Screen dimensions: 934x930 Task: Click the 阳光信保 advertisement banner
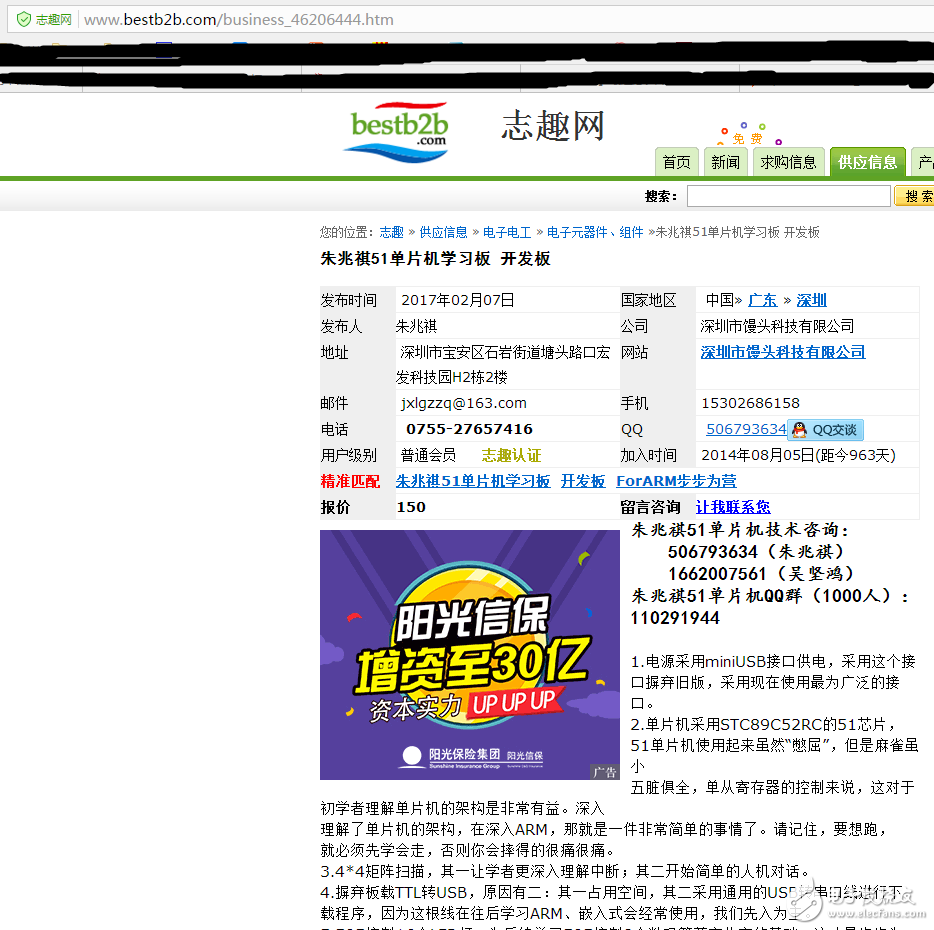point(469,655)
